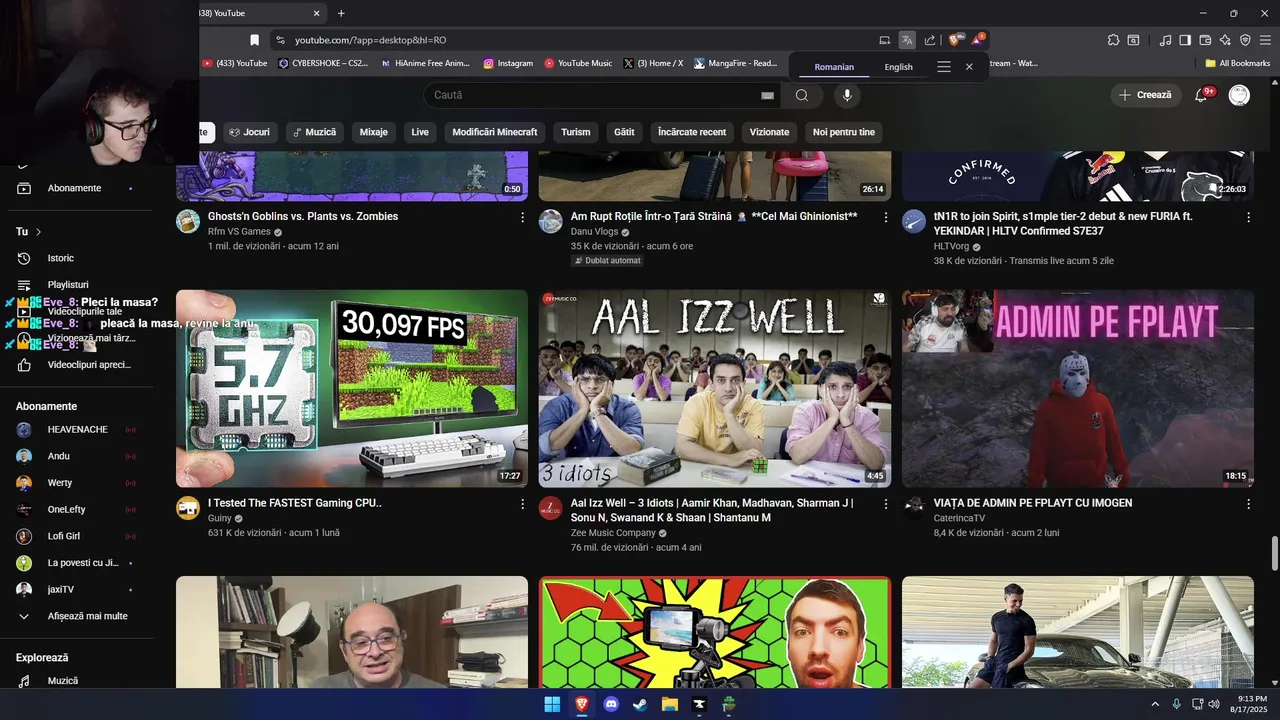1280x720 pixels.
Task: Select the 'Live' filter chip
Action: click(420, 132)
